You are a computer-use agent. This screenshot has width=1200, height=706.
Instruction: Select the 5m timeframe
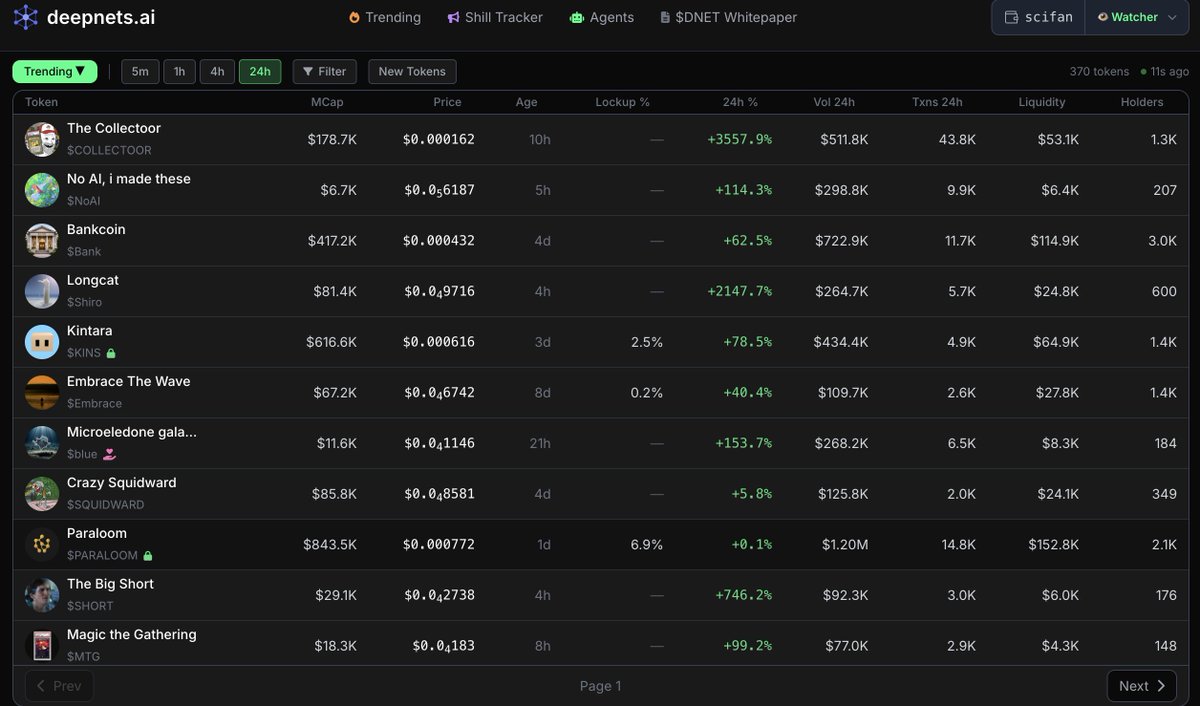coord(140,71)
